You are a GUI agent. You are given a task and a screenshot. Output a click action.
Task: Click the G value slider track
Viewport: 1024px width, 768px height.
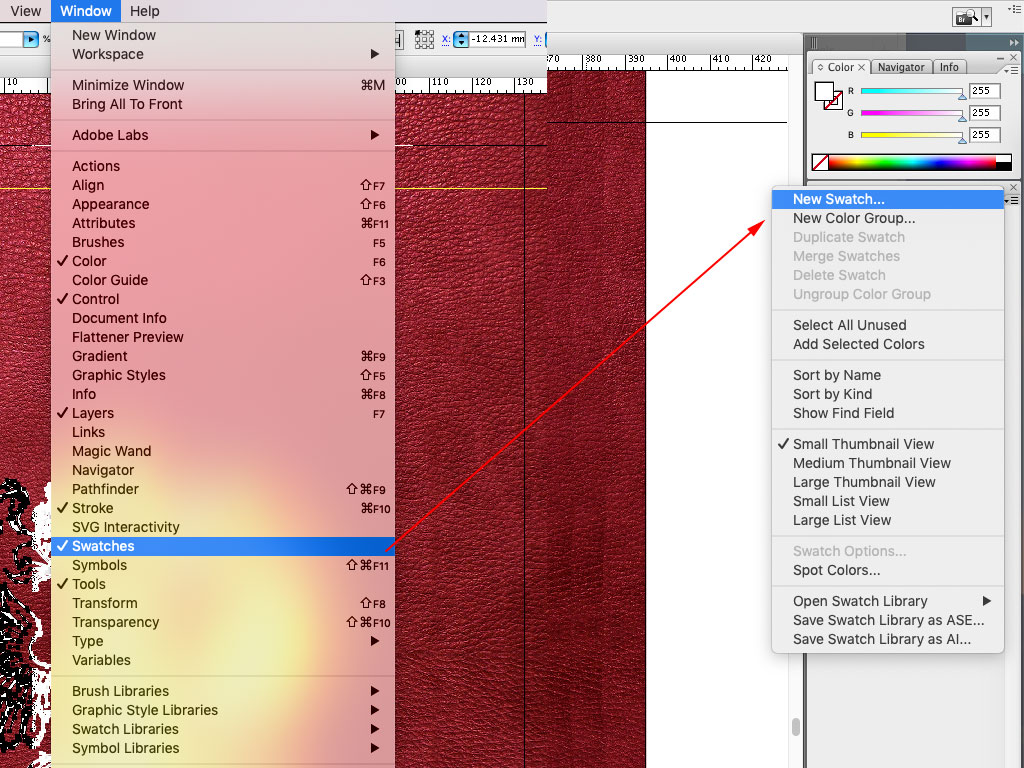(912, 113)
